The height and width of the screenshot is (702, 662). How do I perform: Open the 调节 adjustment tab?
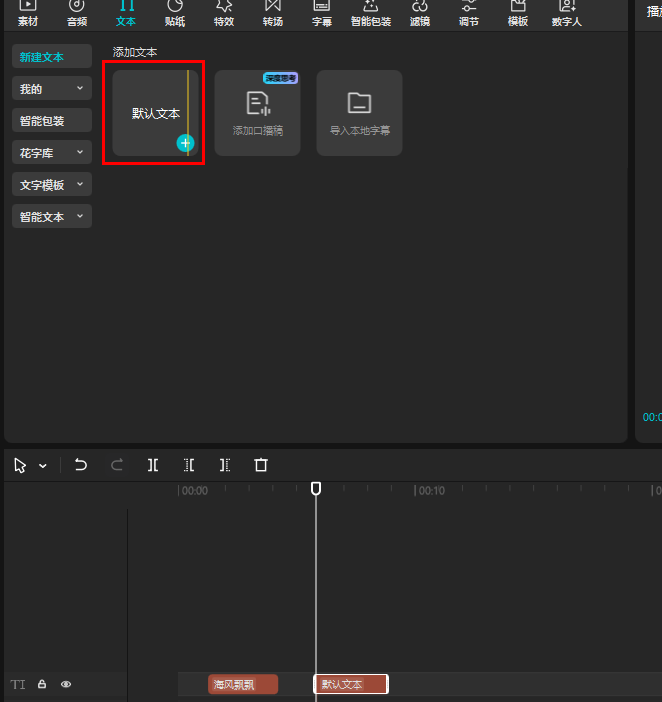click(469, 13)
